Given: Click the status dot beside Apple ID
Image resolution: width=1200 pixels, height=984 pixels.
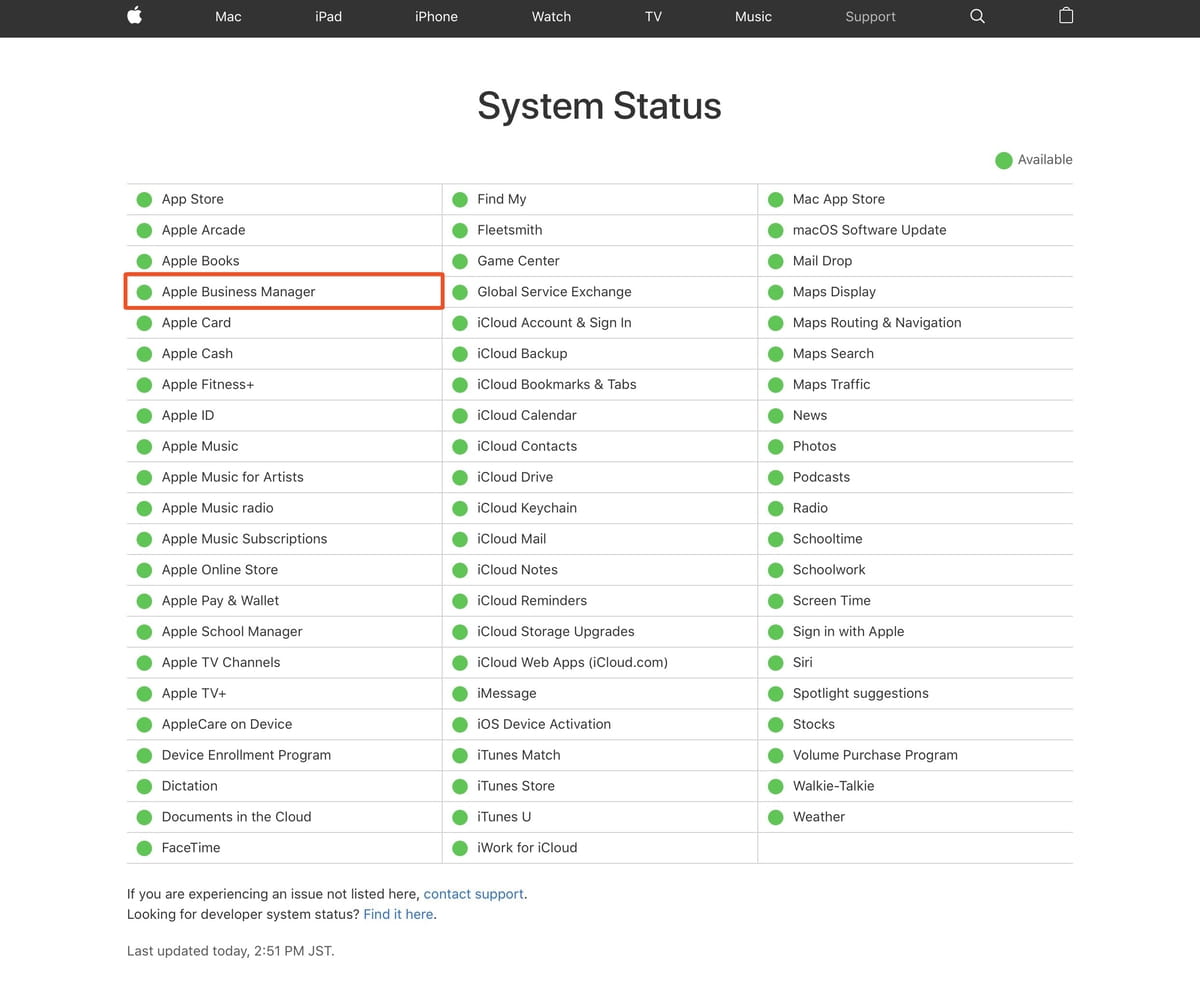Looking at the screenshot, I should pyautogui.click(x=144, y=415).
